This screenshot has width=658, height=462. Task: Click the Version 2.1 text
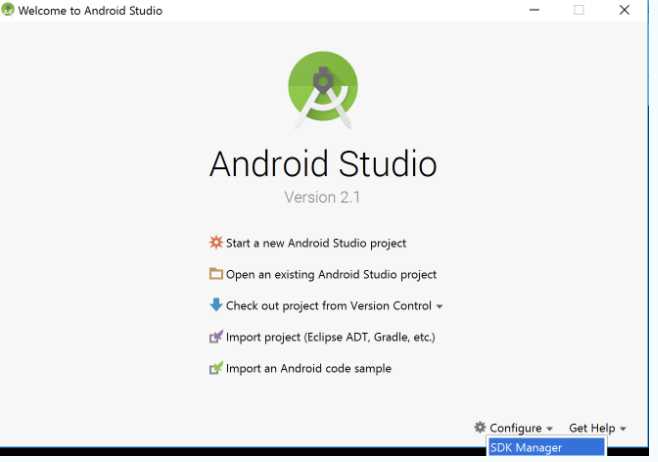322,197
